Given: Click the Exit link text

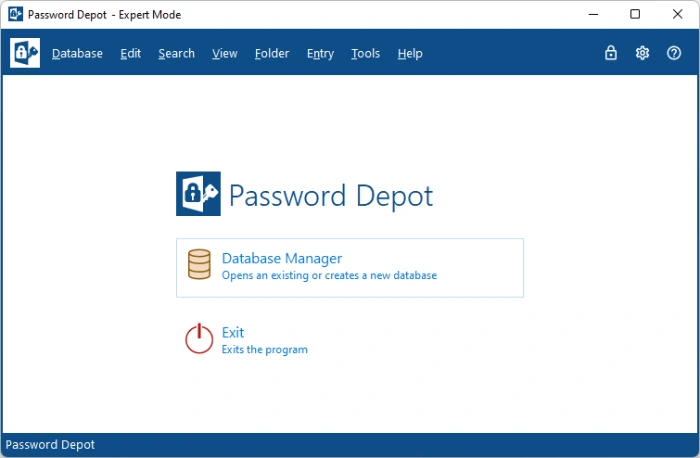Looking at the screenshot, I should 233,333.
